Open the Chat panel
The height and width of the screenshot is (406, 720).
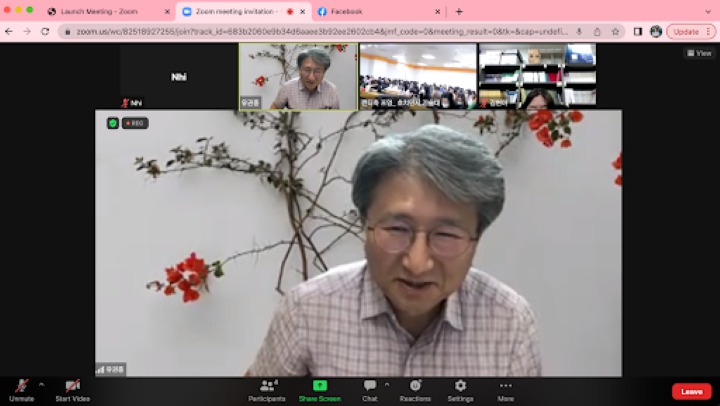370,387
